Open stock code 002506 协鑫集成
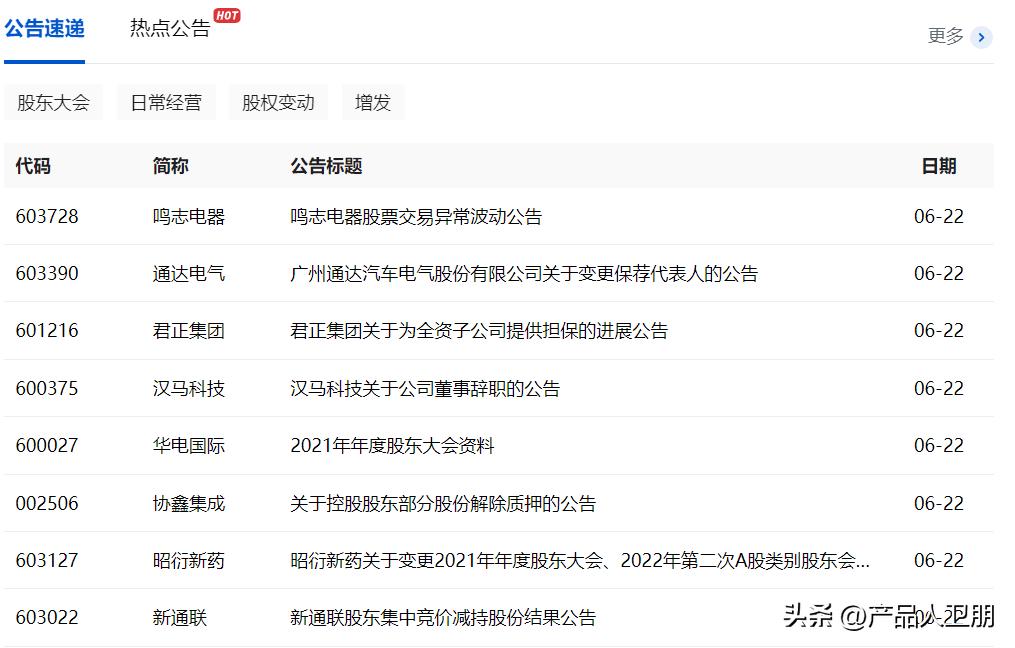The image size is (1015, 648). (44, 504)
